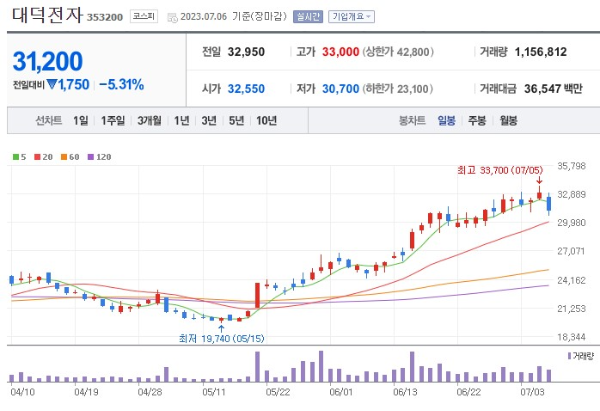Click the 상한가 42,800 text

click(x=398, y=52)
